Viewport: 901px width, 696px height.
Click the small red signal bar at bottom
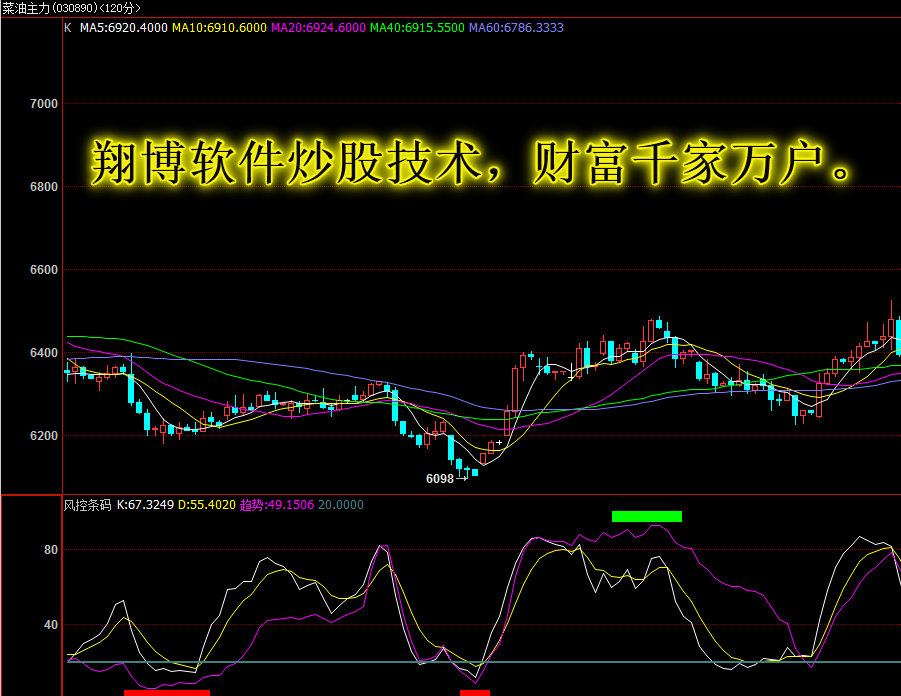(x=475, y=693)
